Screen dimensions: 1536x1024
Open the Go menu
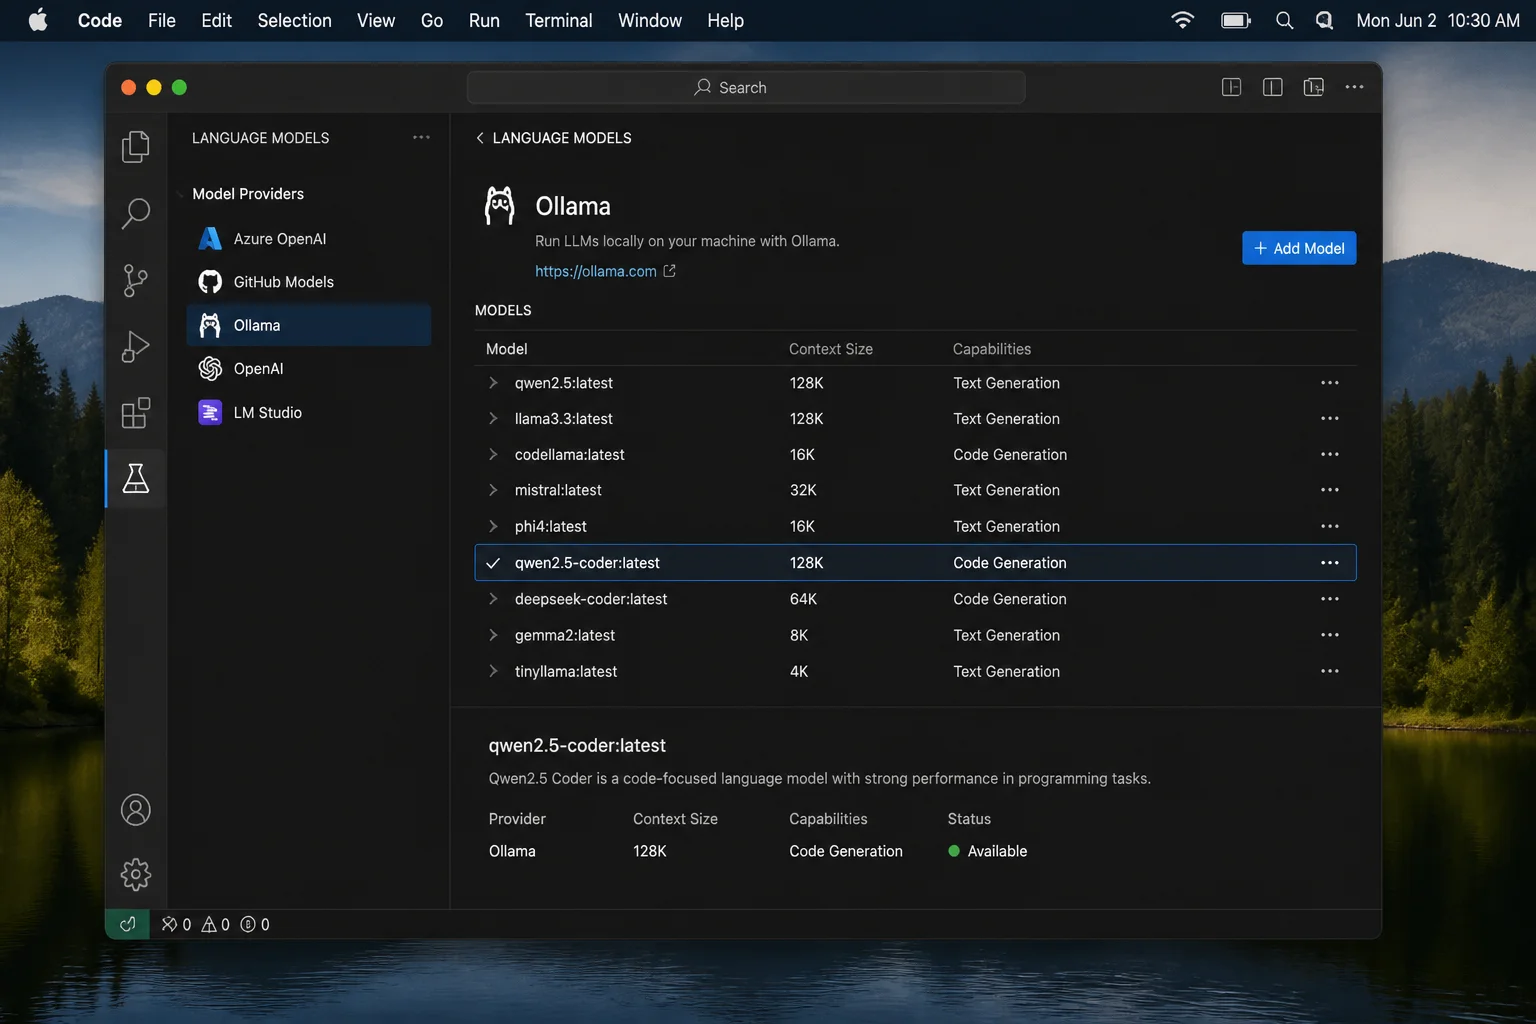coord(432,20)
